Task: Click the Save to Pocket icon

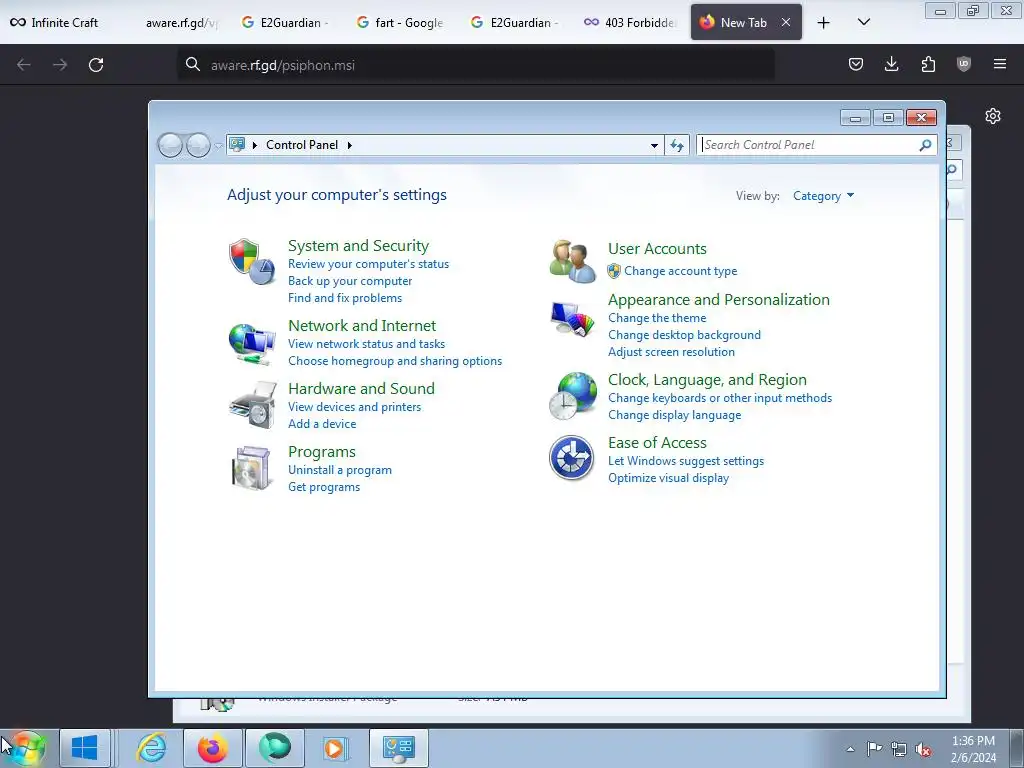Action: point(856,64)
